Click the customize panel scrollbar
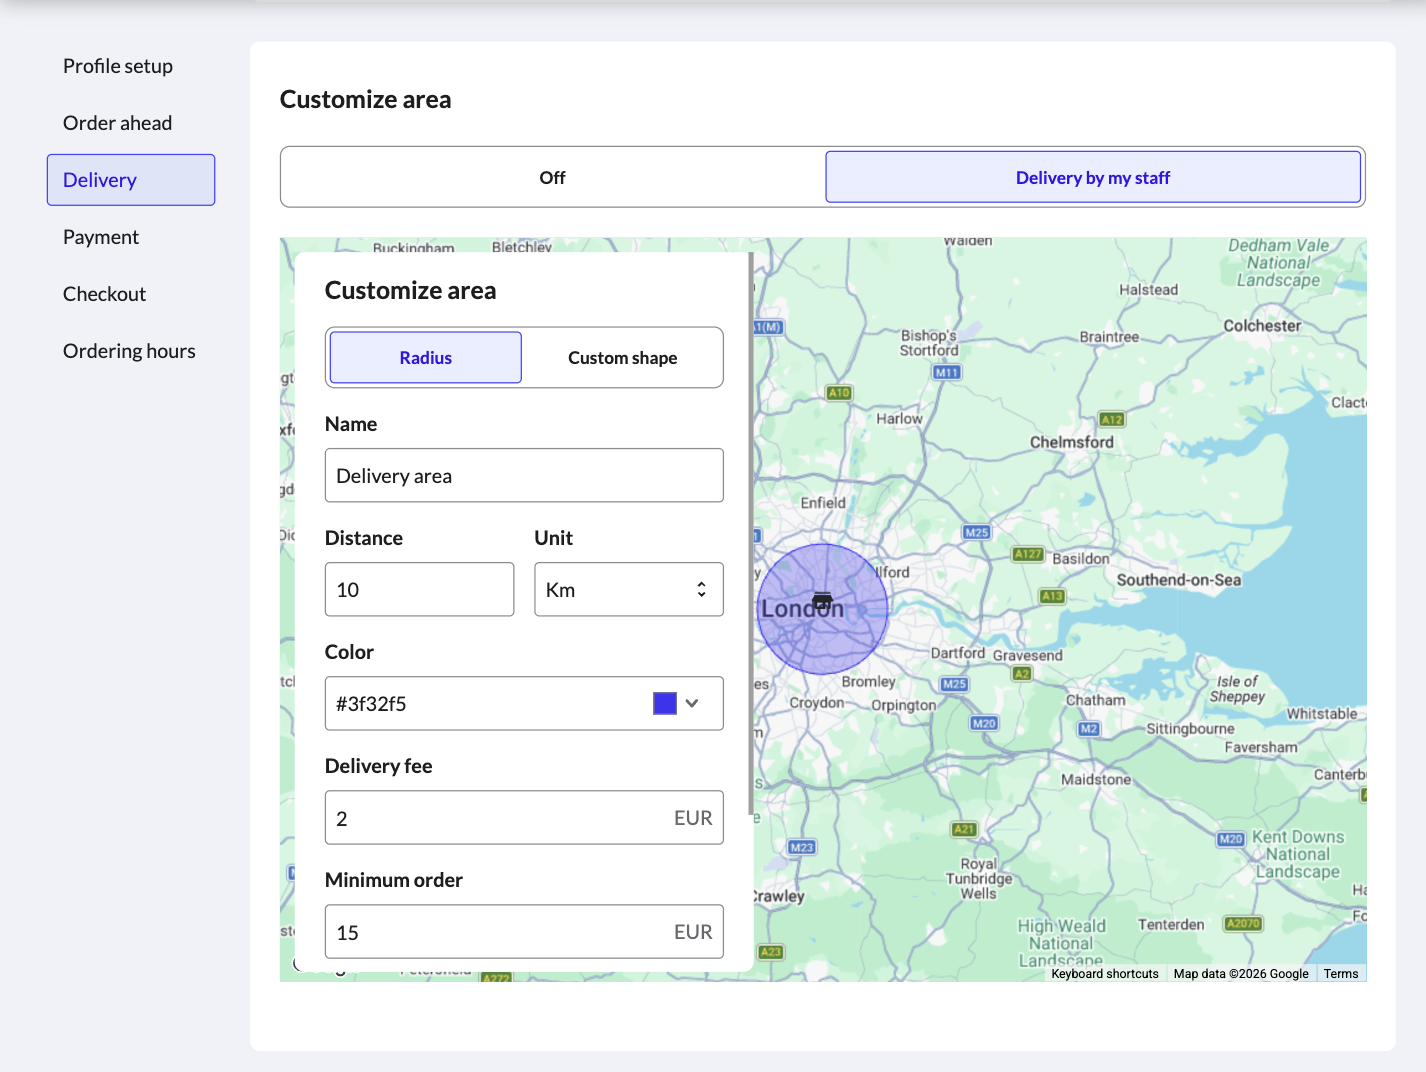The height and width of the screenshot is (1072, 1426). pos(751,533)
